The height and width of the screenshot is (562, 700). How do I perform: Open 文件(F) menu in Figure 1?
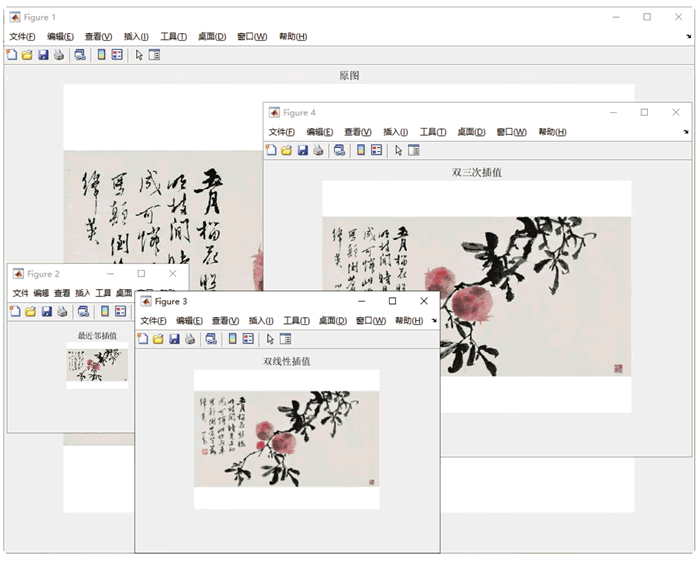22,37
